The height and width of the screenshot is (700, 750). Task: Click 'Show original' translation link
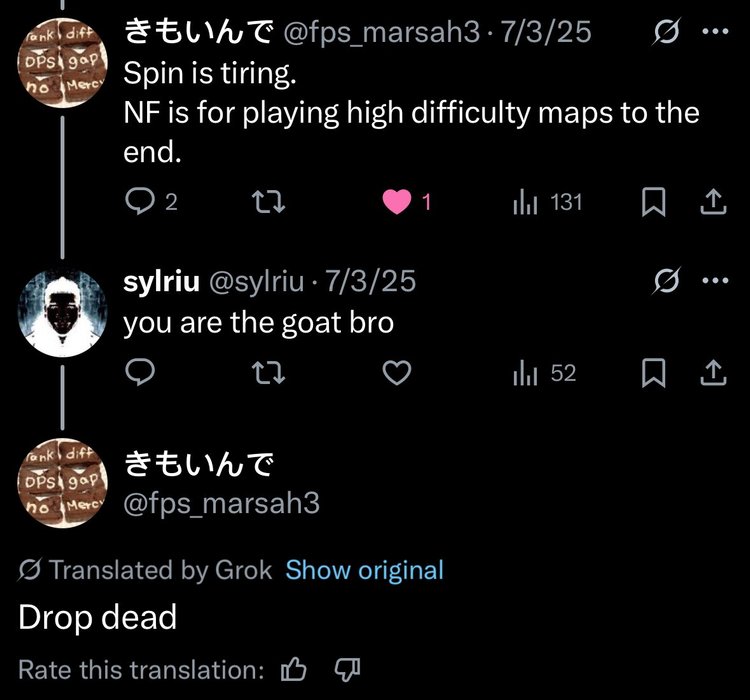364,570
